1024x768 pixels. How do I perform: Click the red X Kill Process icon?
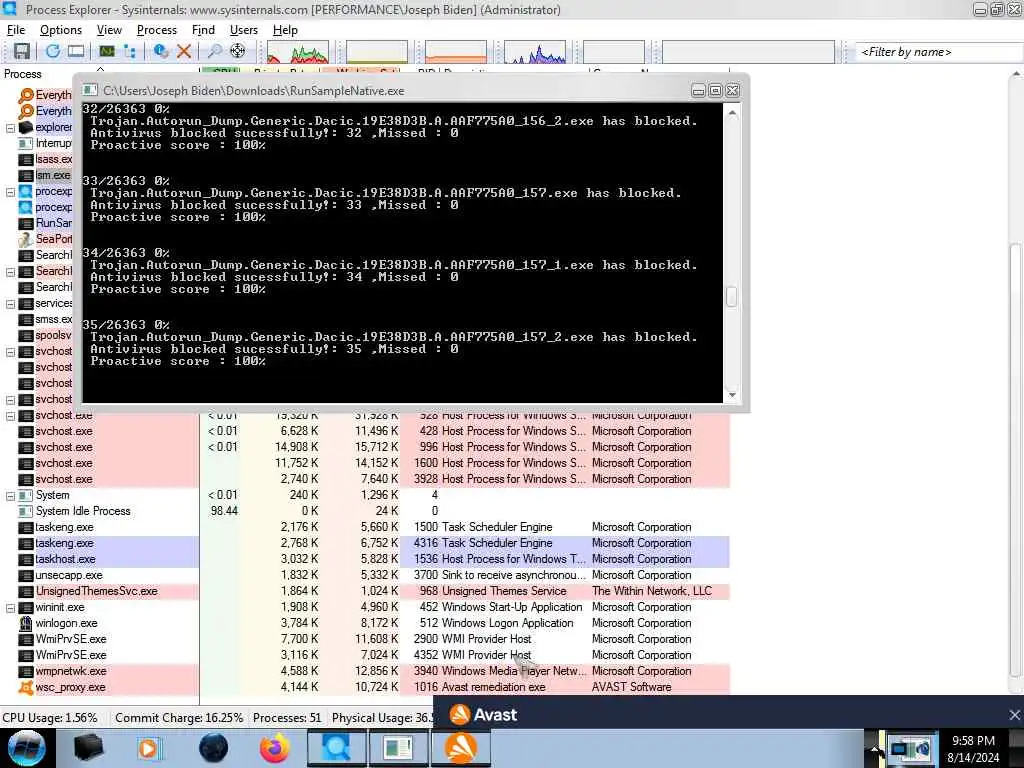(x=184, y=51)
